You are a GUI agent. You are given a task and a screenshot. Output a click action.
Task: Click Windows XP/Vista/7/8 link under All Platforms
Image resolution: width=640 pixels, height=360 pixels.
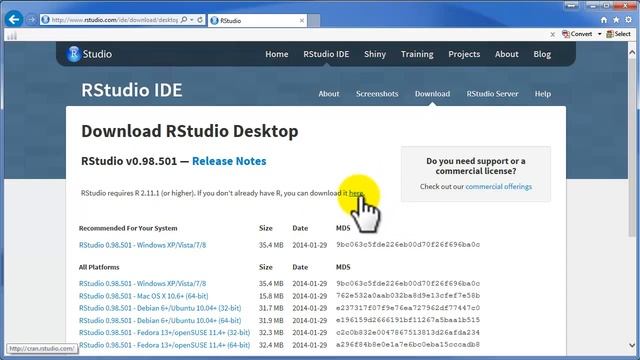pyautogui.click(x=142, y=283)
